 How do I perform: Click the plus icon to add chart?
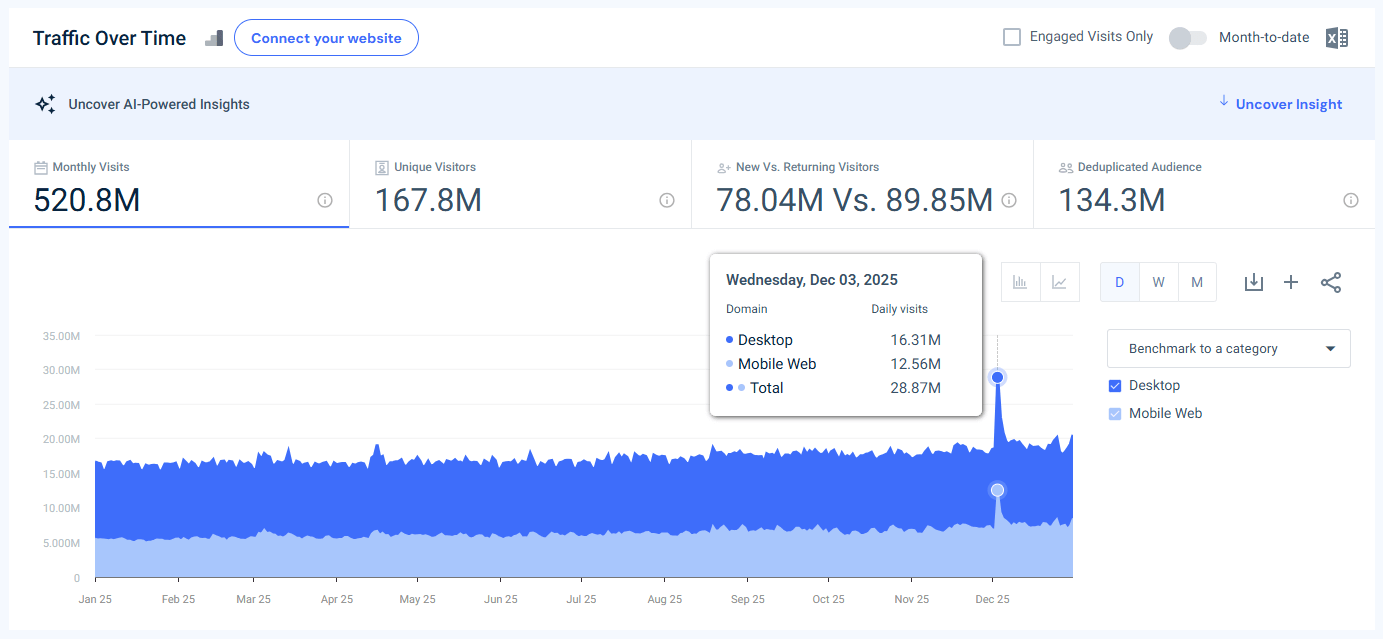[1291, 282]
